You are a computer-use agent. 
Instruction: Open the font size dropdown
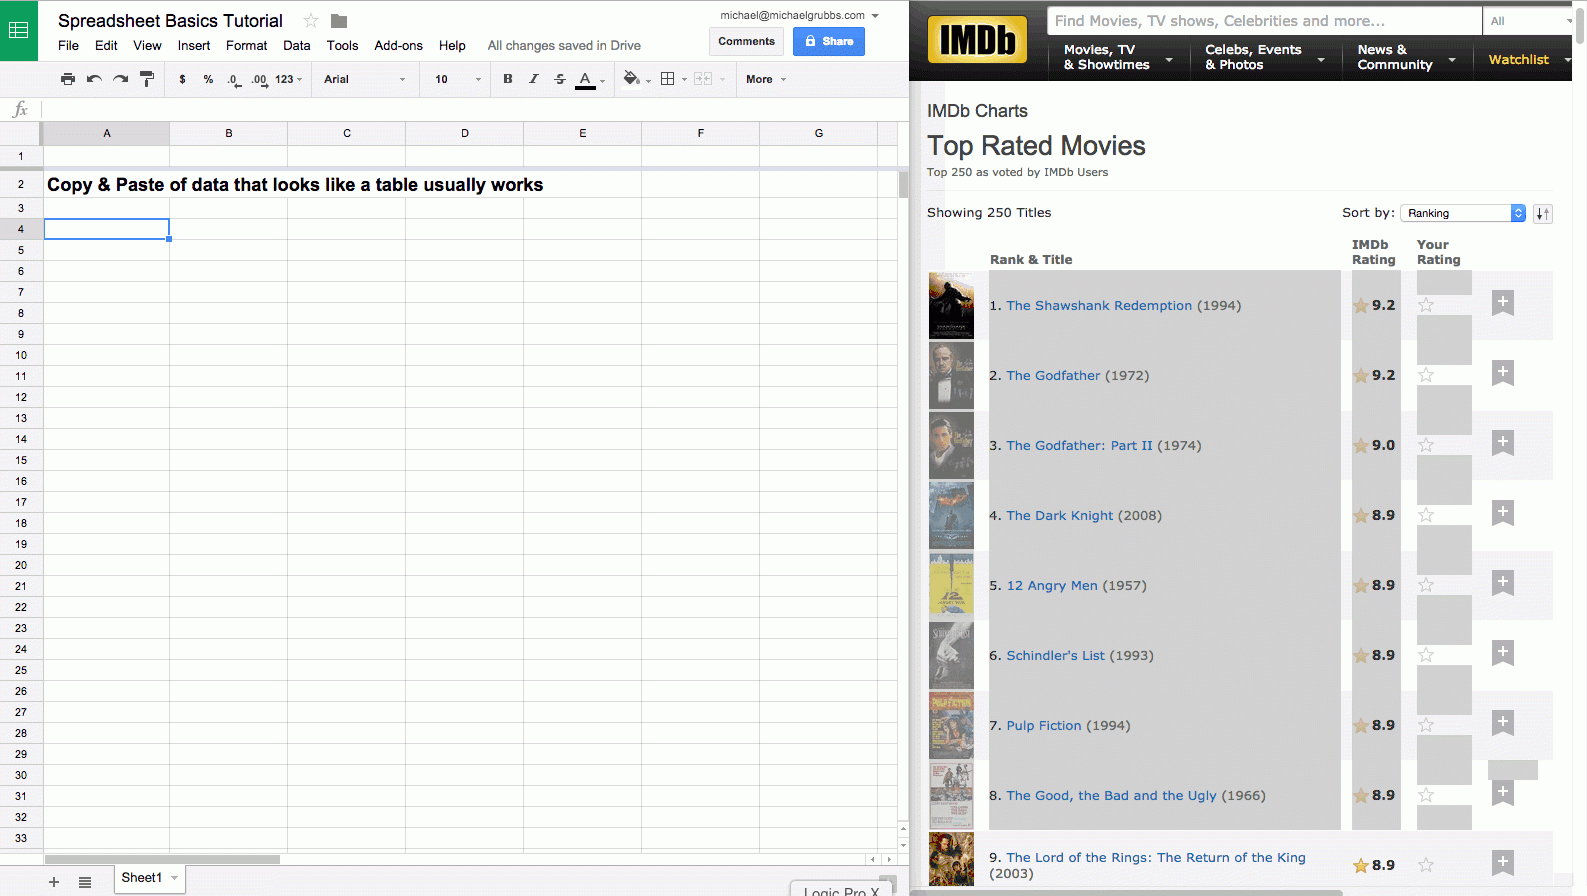(x=457, y=79)
